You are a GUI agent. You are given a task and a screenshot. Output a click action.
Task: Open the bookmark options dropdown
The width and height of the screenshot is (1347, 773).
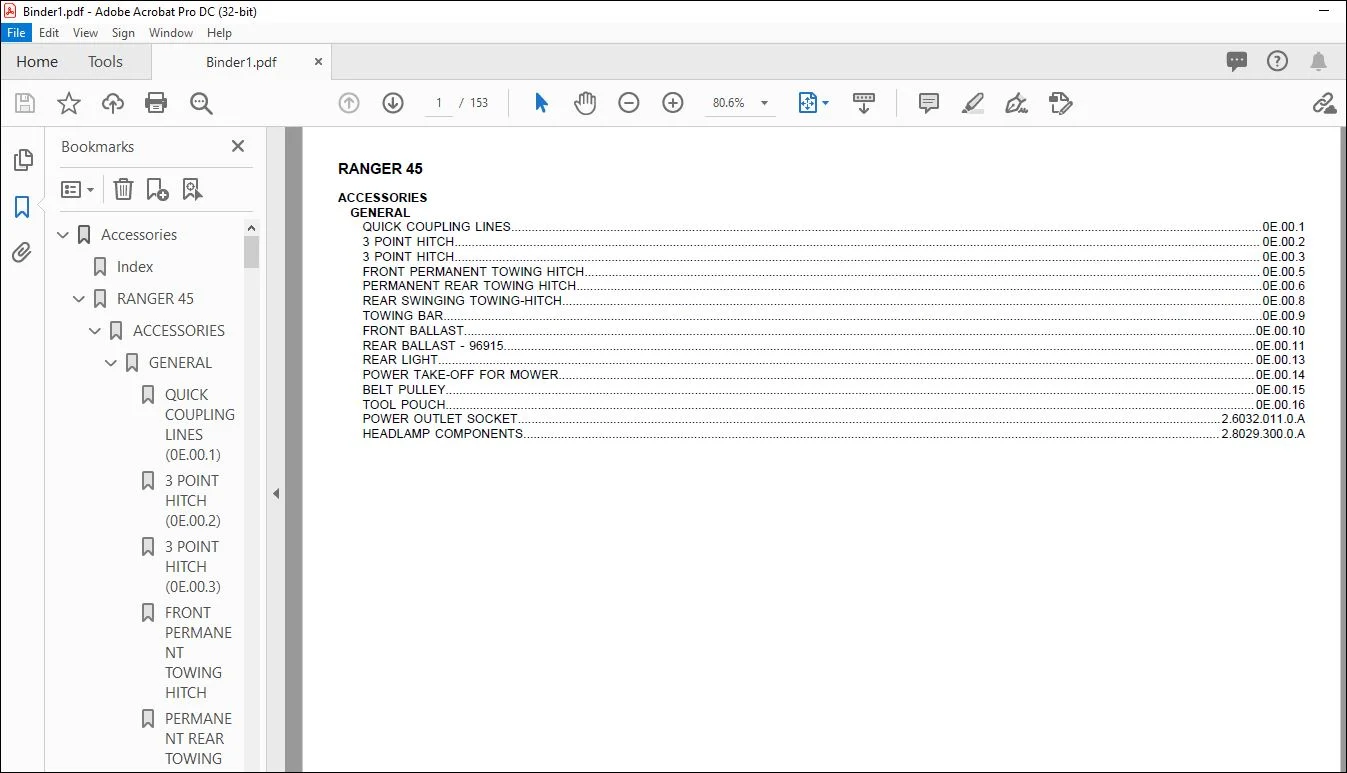pos(78,189)
